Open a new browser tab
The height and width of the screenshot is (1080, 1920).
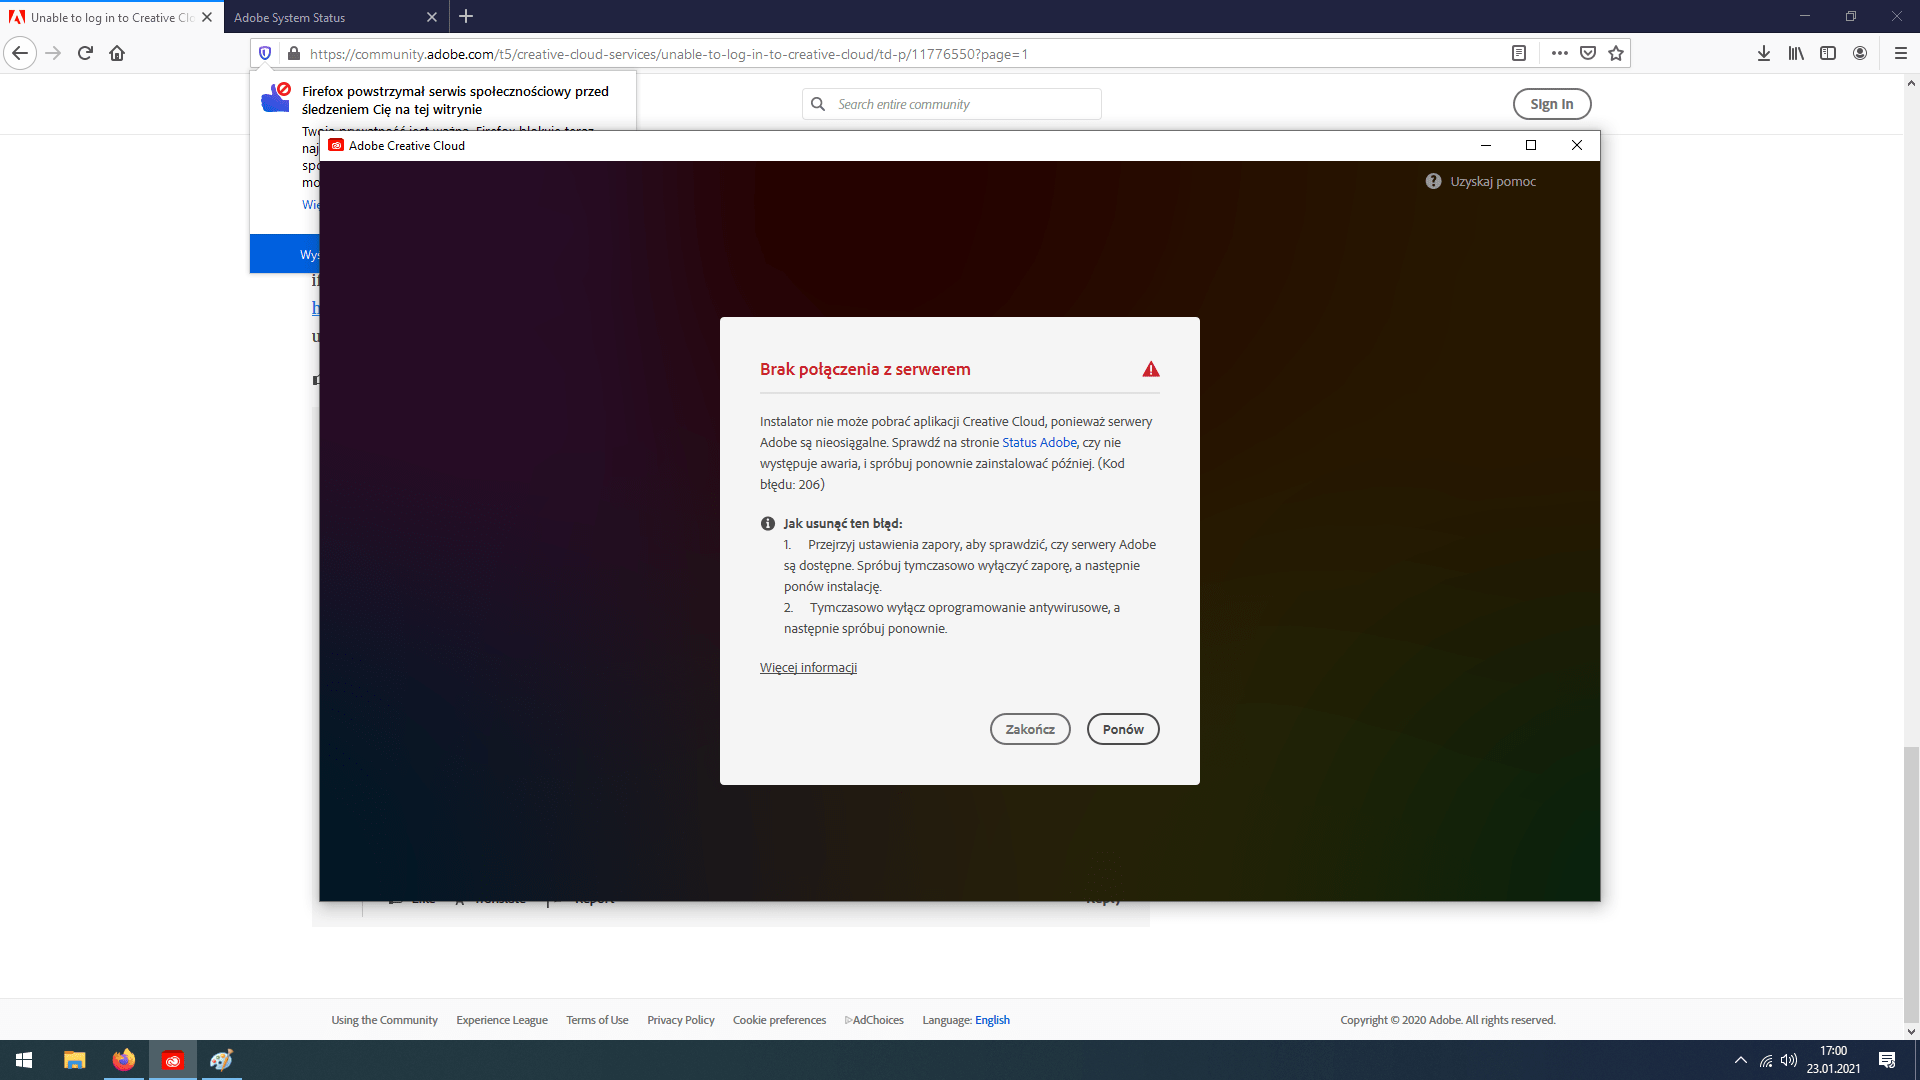click(x=466, y=17)
